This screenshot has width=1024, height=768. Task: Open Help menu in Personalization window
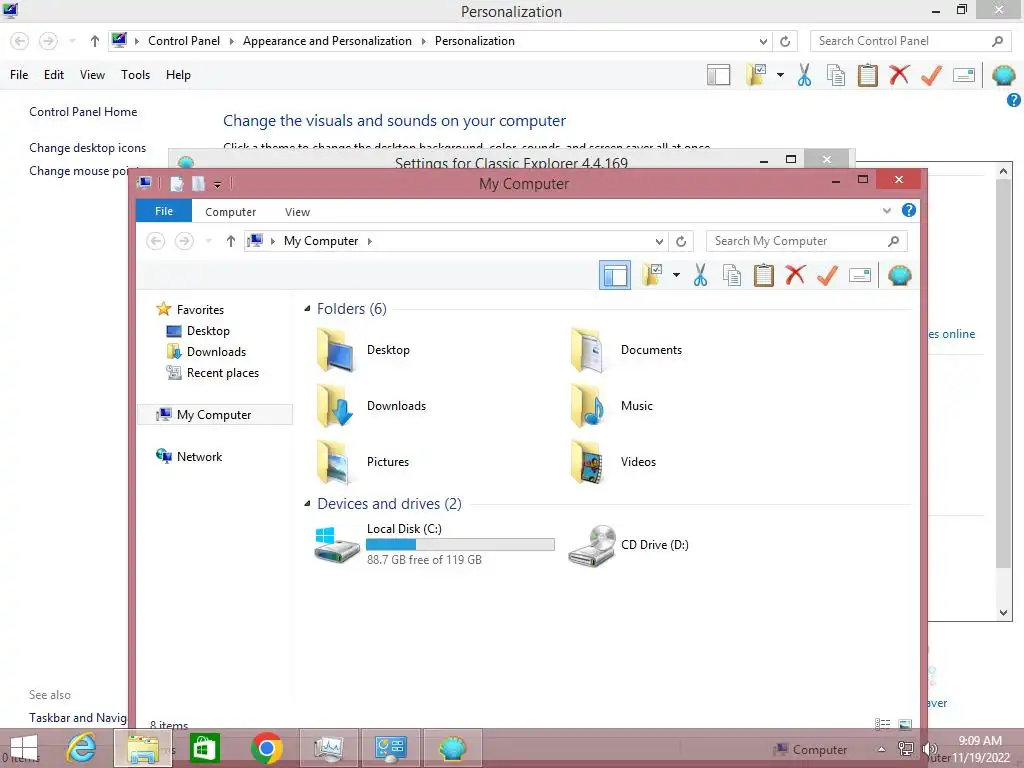coord(178,75)
